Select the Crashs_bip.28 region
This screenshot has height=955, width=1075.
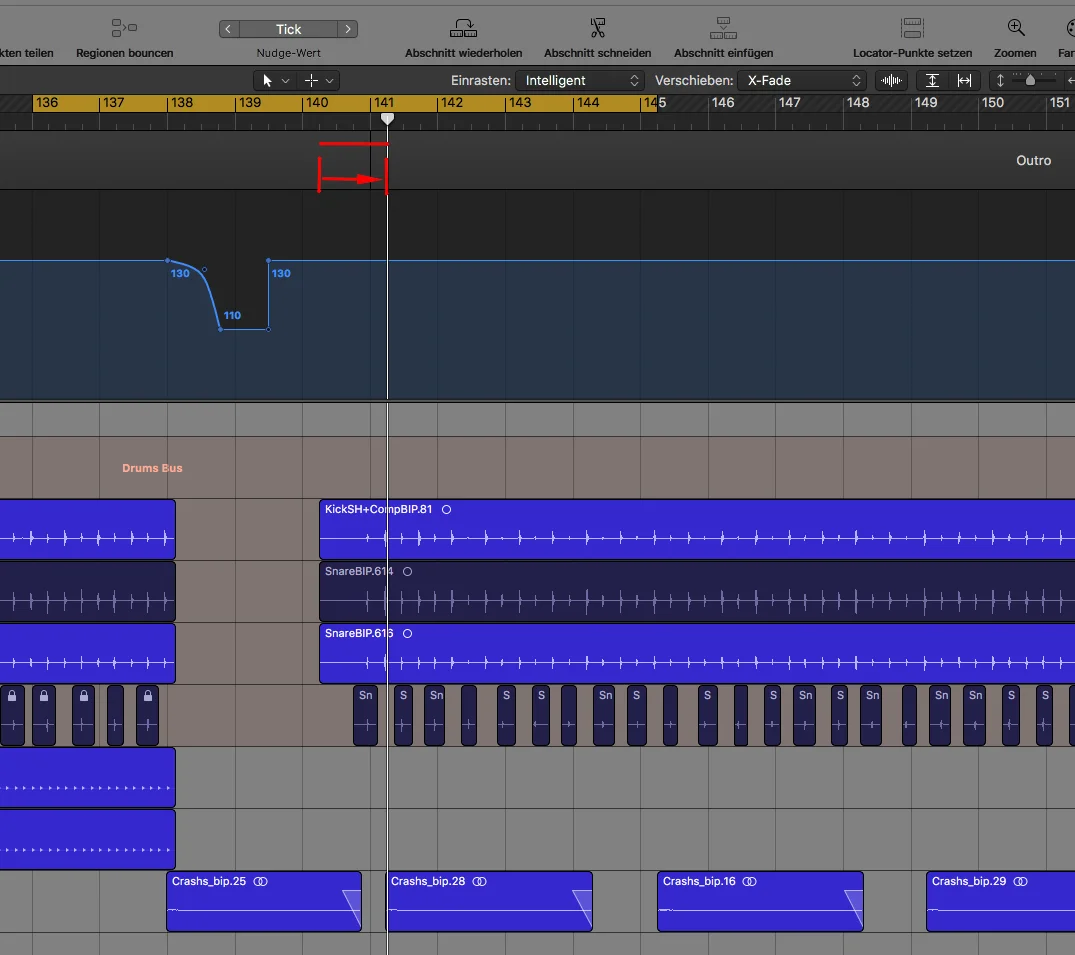click(490, 901)
